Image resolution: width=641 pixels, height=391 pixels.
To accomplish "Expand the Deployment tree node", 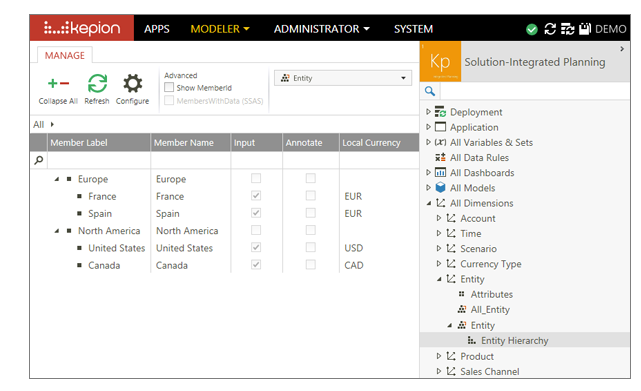I will coord(428,111).
